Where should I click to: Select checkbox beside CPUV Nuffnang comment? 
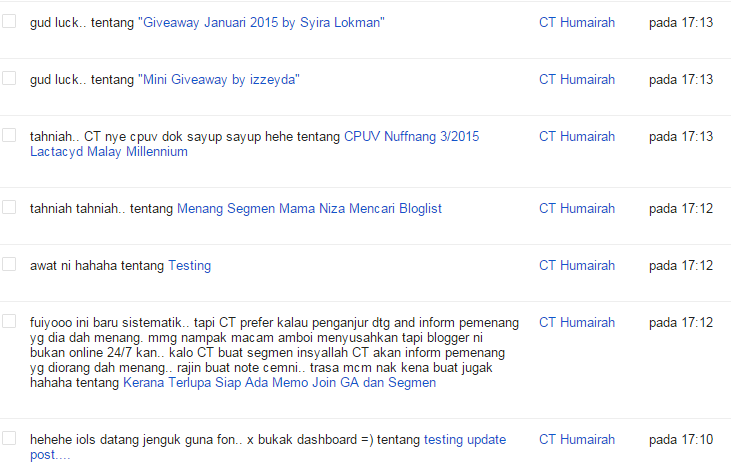pos(9,135)
